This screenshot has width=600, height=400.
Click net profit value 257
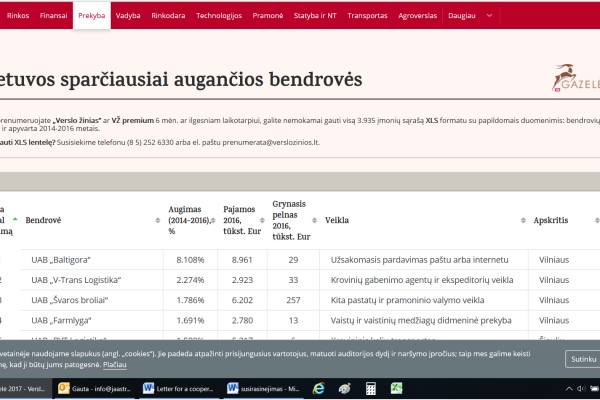[293, 300]
